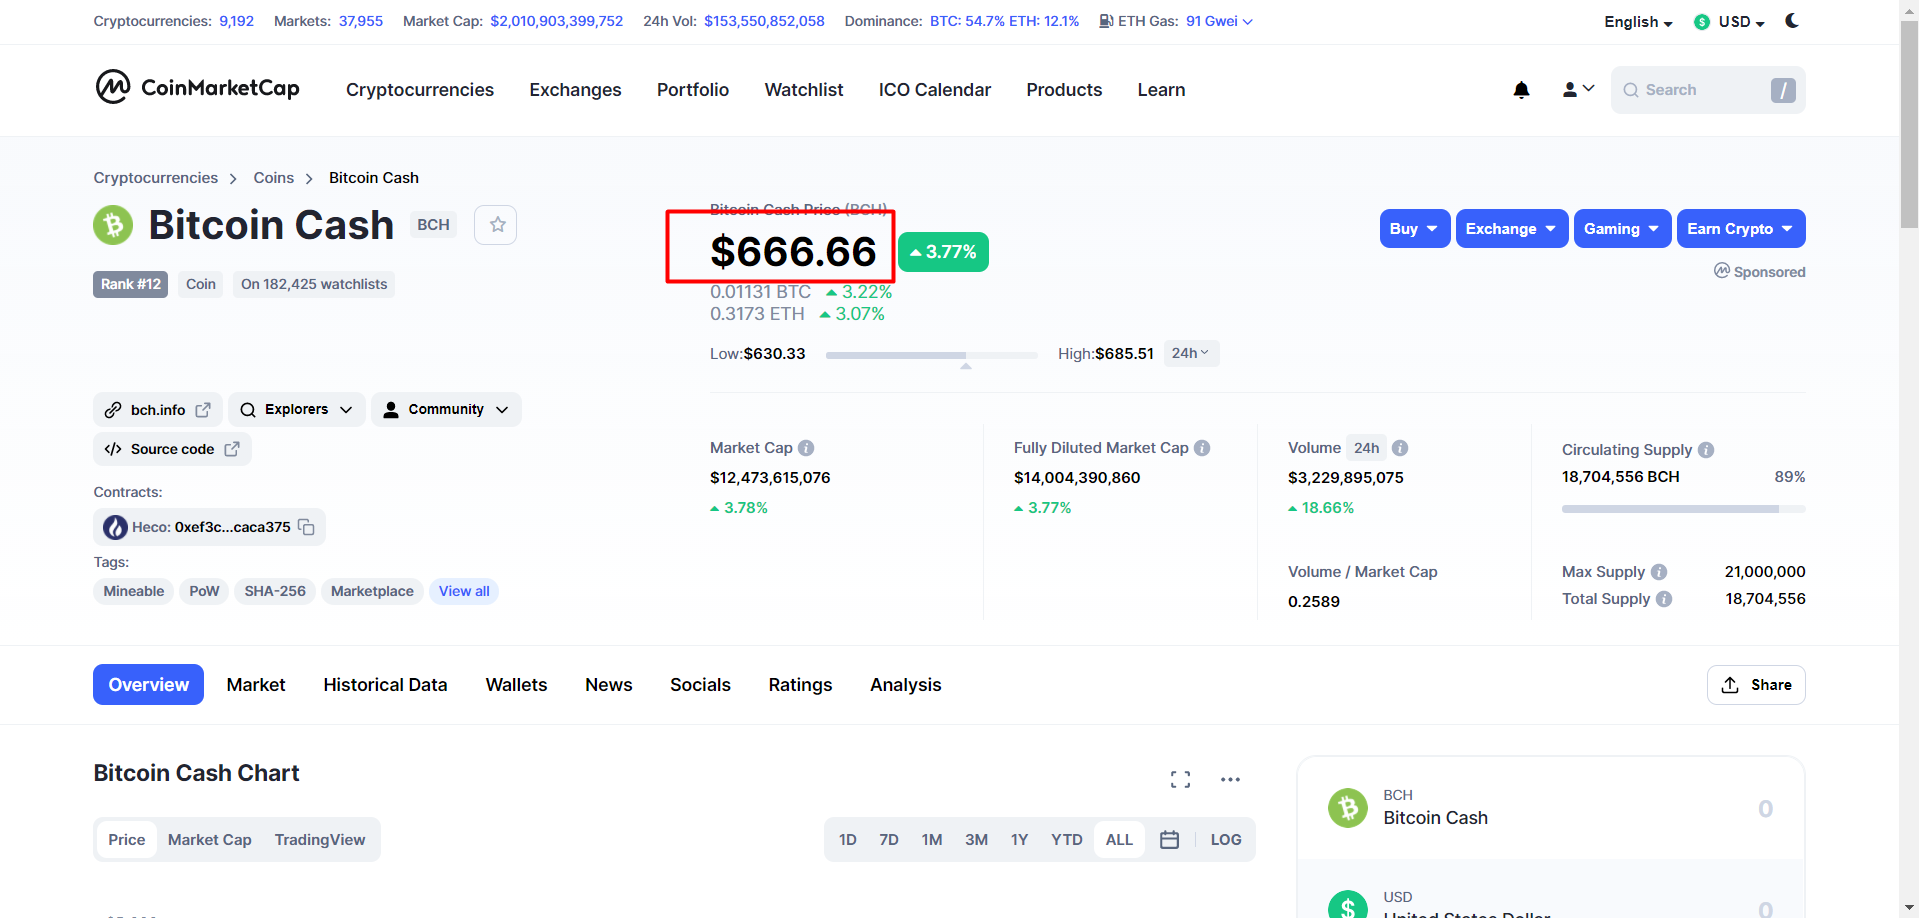Click the Market Cap info icon

806,448
